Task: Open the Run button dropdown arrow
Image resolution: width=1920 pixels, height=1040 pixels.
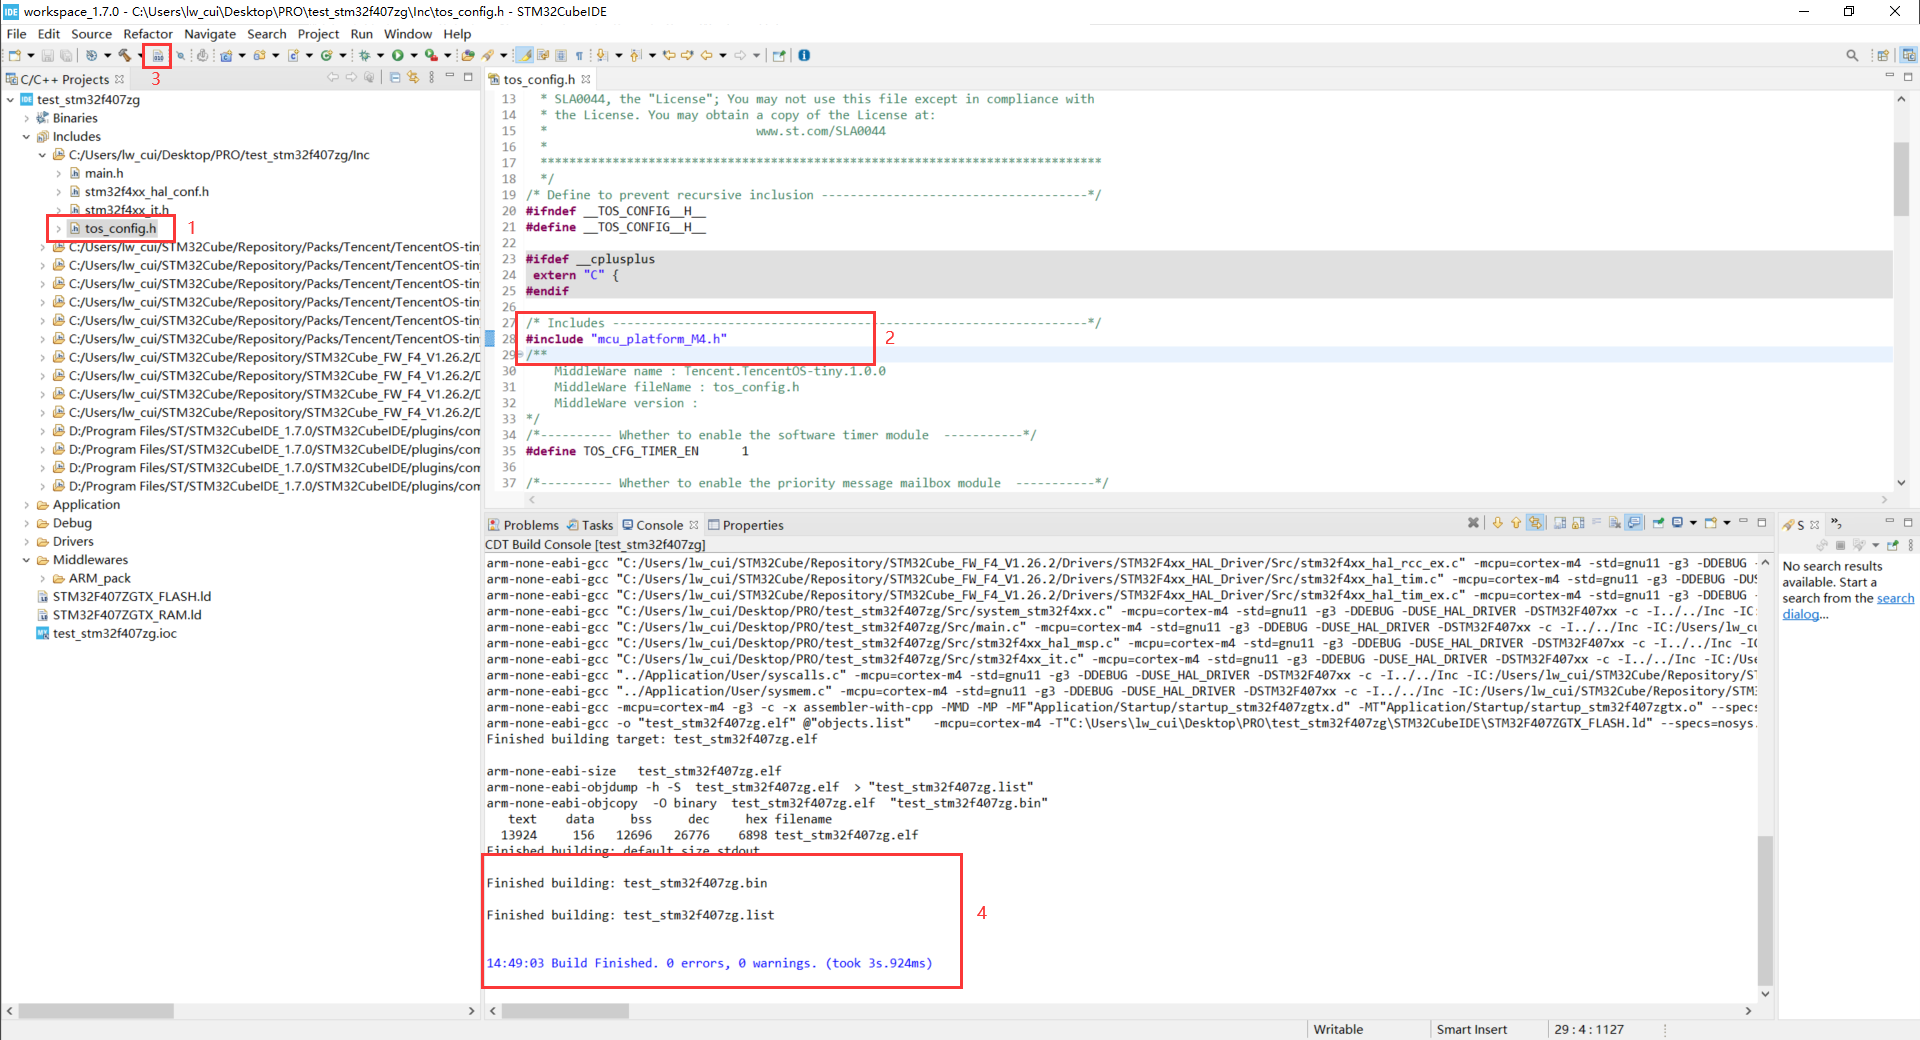Action: click(413, 55)
